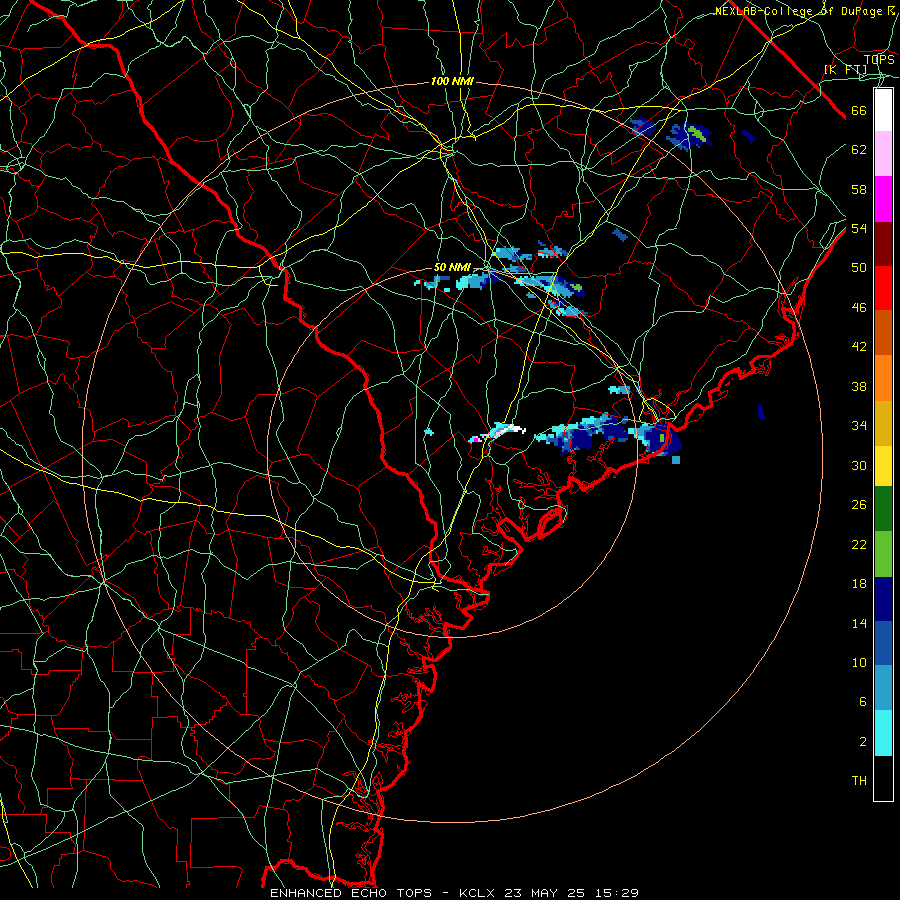Click the 'ENHANCED ECHO TOPS' caption text
This screenshot has width=900, height=900.
351,893
